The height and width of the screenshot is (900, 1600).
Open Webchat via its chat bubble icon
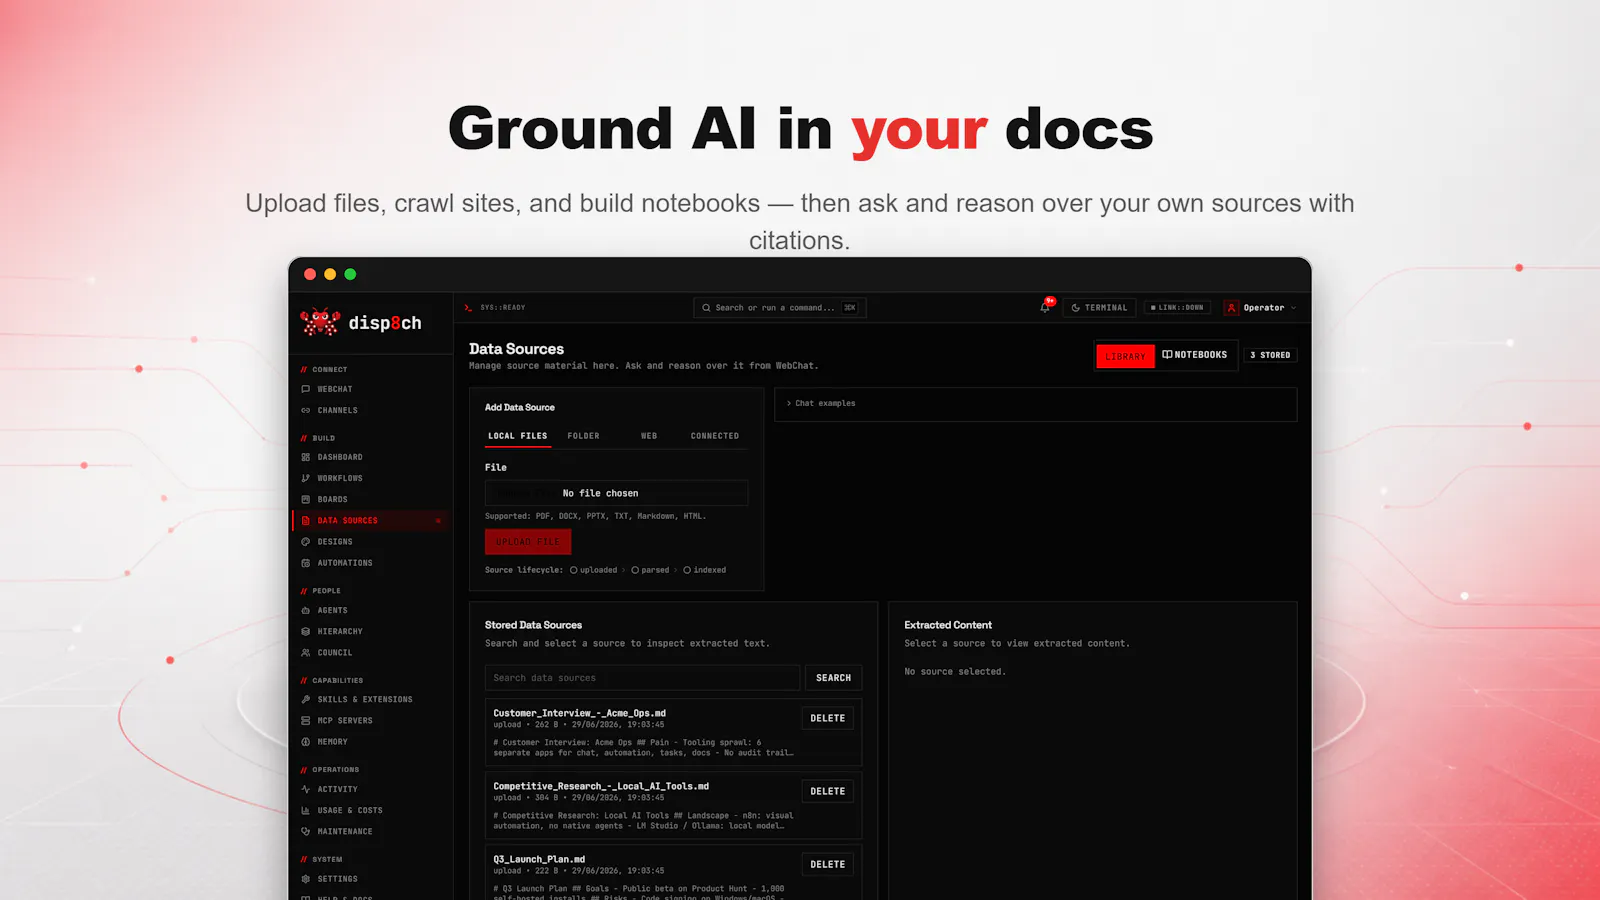pos(306,389)
